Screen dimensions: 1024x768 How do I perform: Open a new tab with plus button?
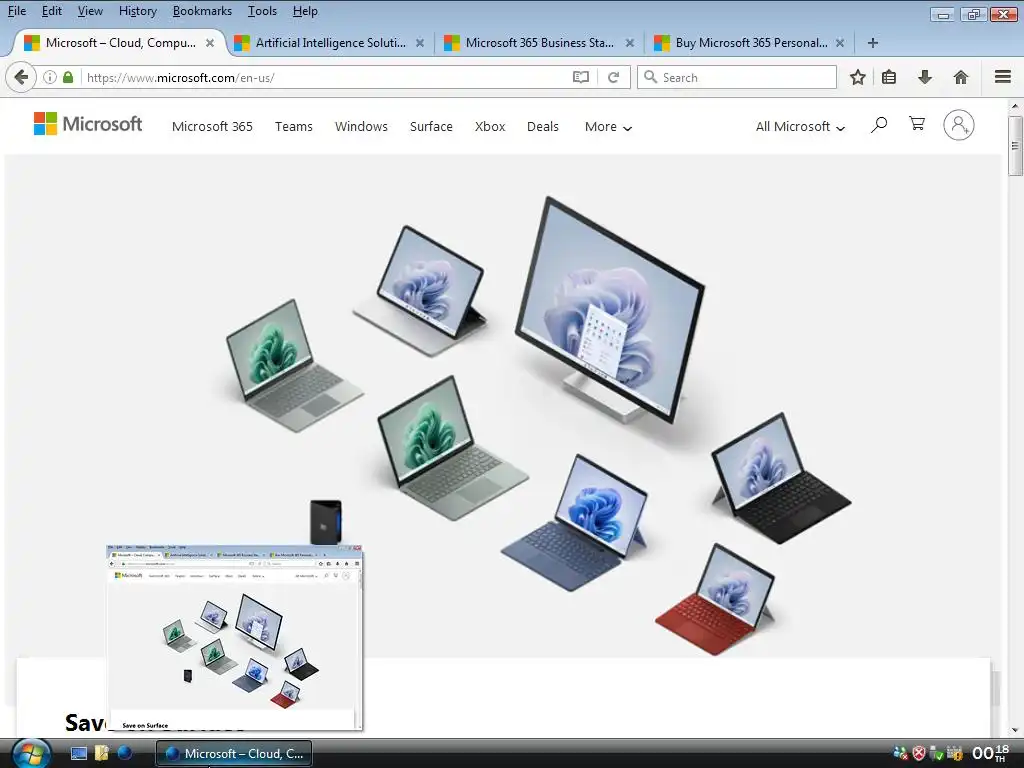click(x=872, y=42)
